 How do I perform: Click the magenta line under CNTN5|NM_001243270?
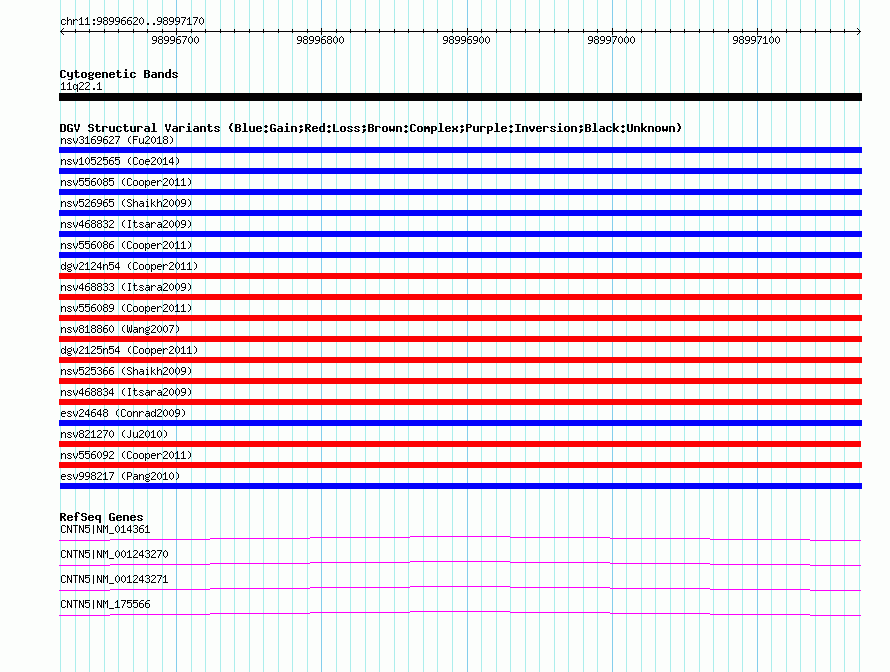tap(460, 563)
